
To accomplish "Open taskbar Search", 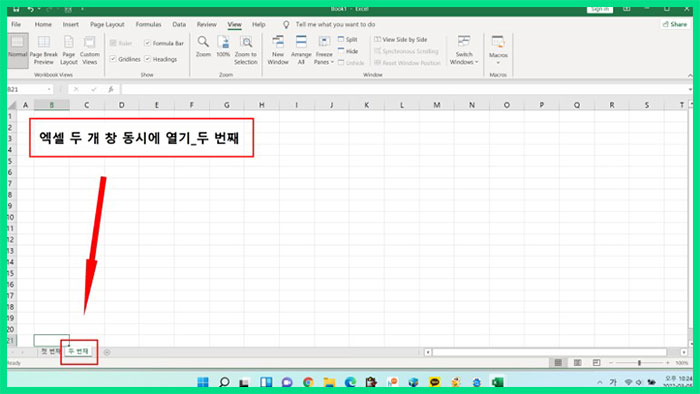I will pyautogui.click(x=225, y=382).
